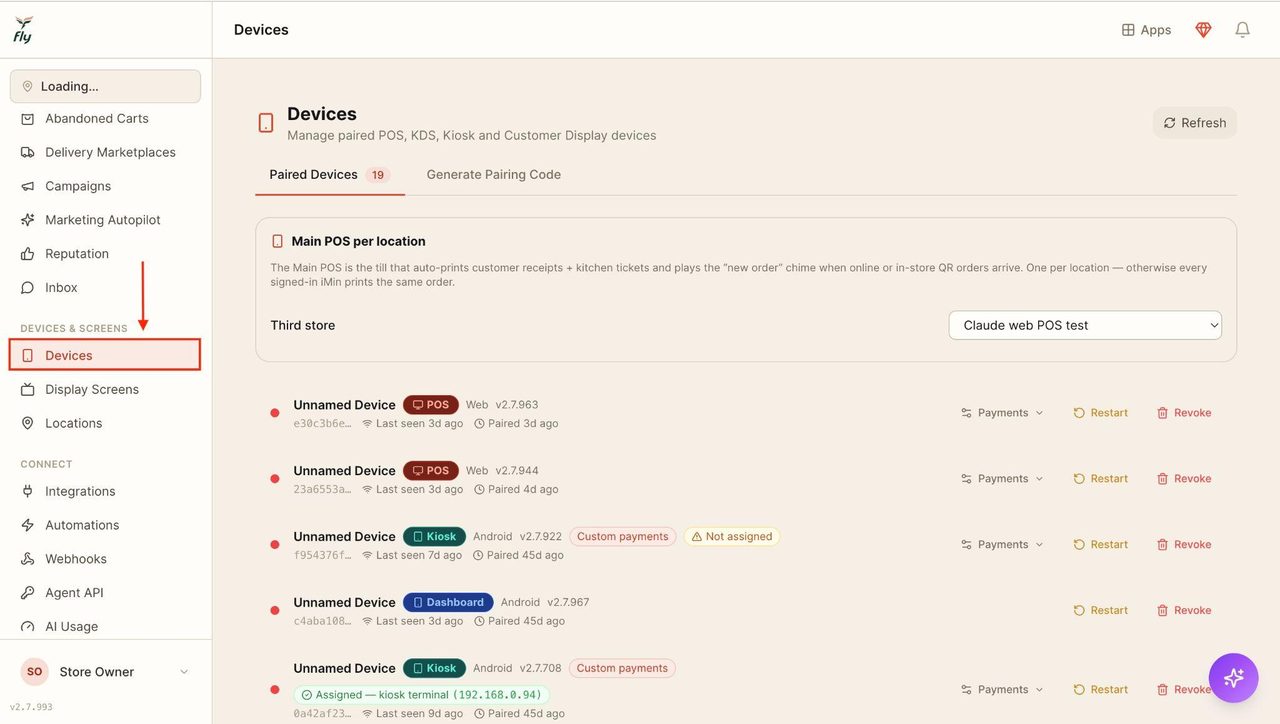The width and height of the screenshot is (1280, 724).
Task: Open the Third store main POS dropdown
Action: pos(1085,325)
